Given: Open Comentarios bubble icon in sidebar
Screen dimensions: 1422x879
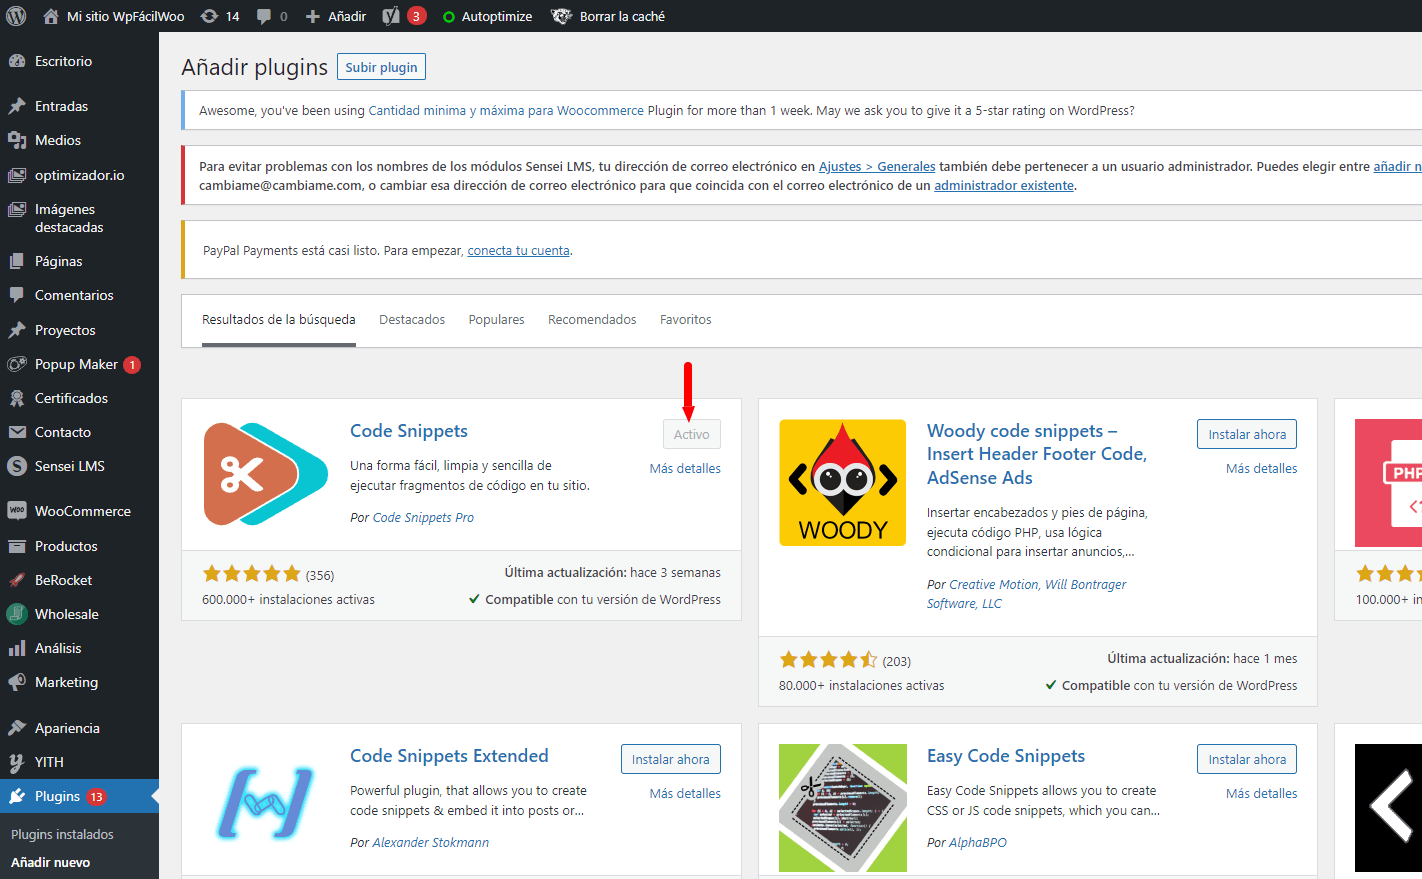Looking at the screenshot, I should tap(17, 295).
